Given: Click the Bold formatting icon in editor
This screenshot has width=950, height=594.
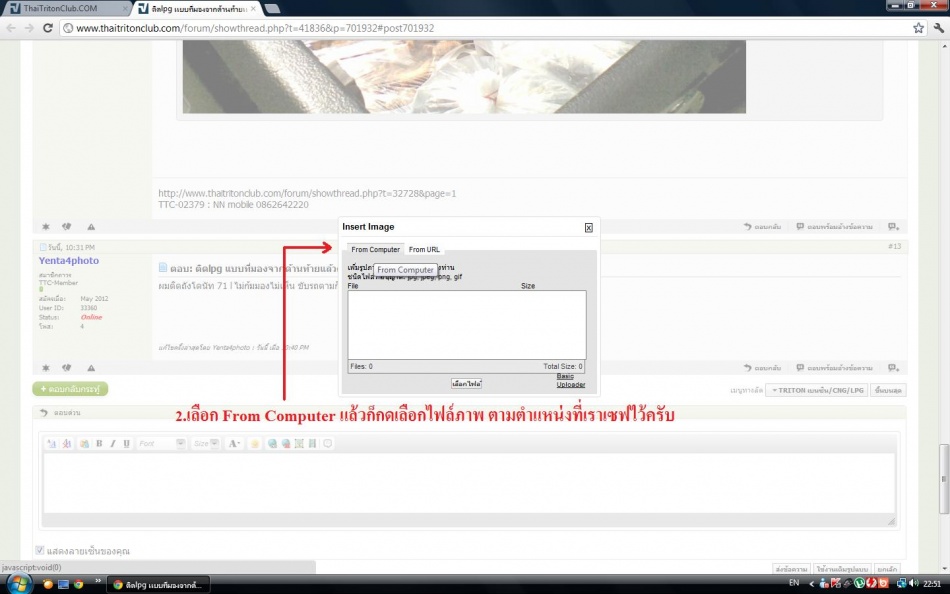Looking at the screenshot, I should (99, 443).
